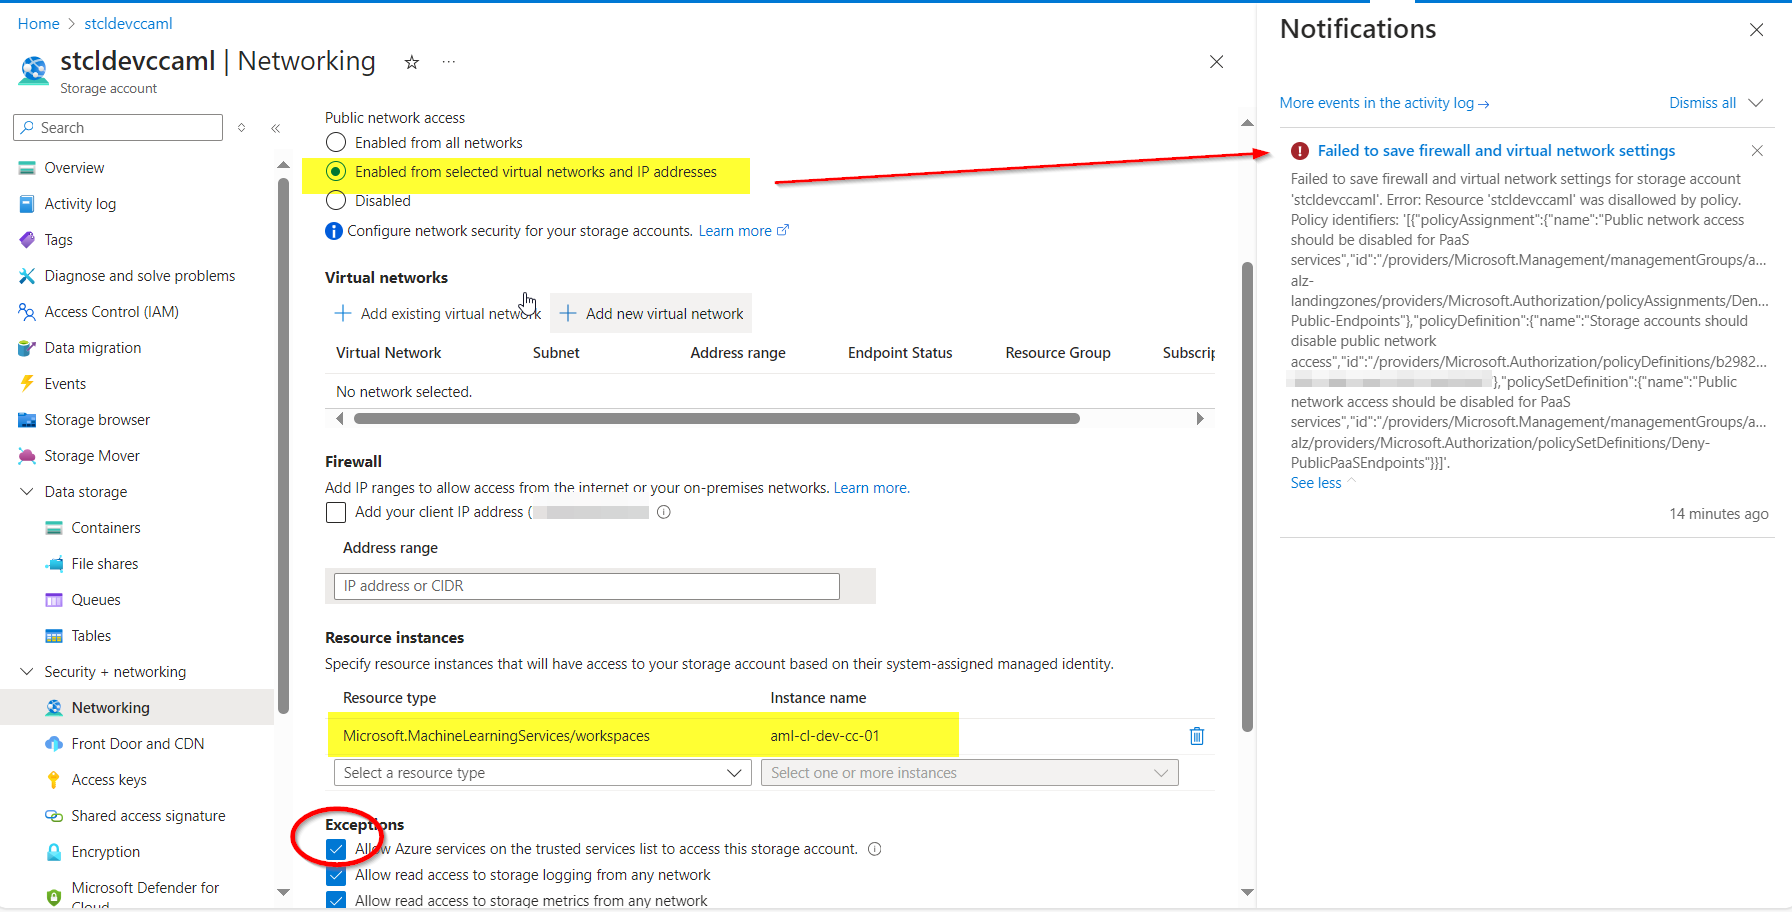Open Containers under Data storage
The height and width of the screenshot is (912, 1792).
click(x=106, y=528)
